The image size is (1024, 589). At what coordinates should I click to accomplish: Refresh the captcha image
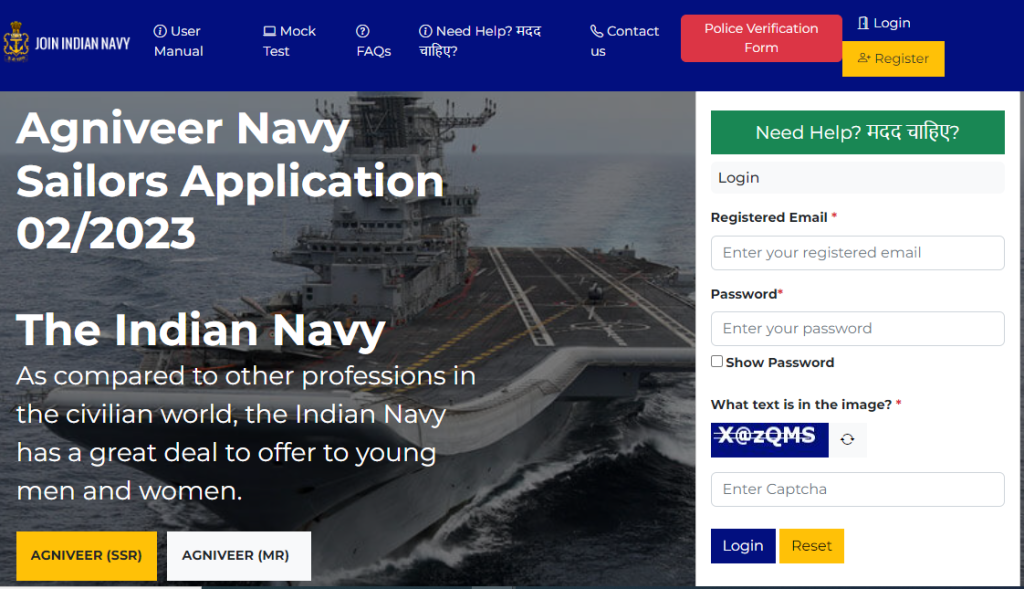(x=847, y=439)
